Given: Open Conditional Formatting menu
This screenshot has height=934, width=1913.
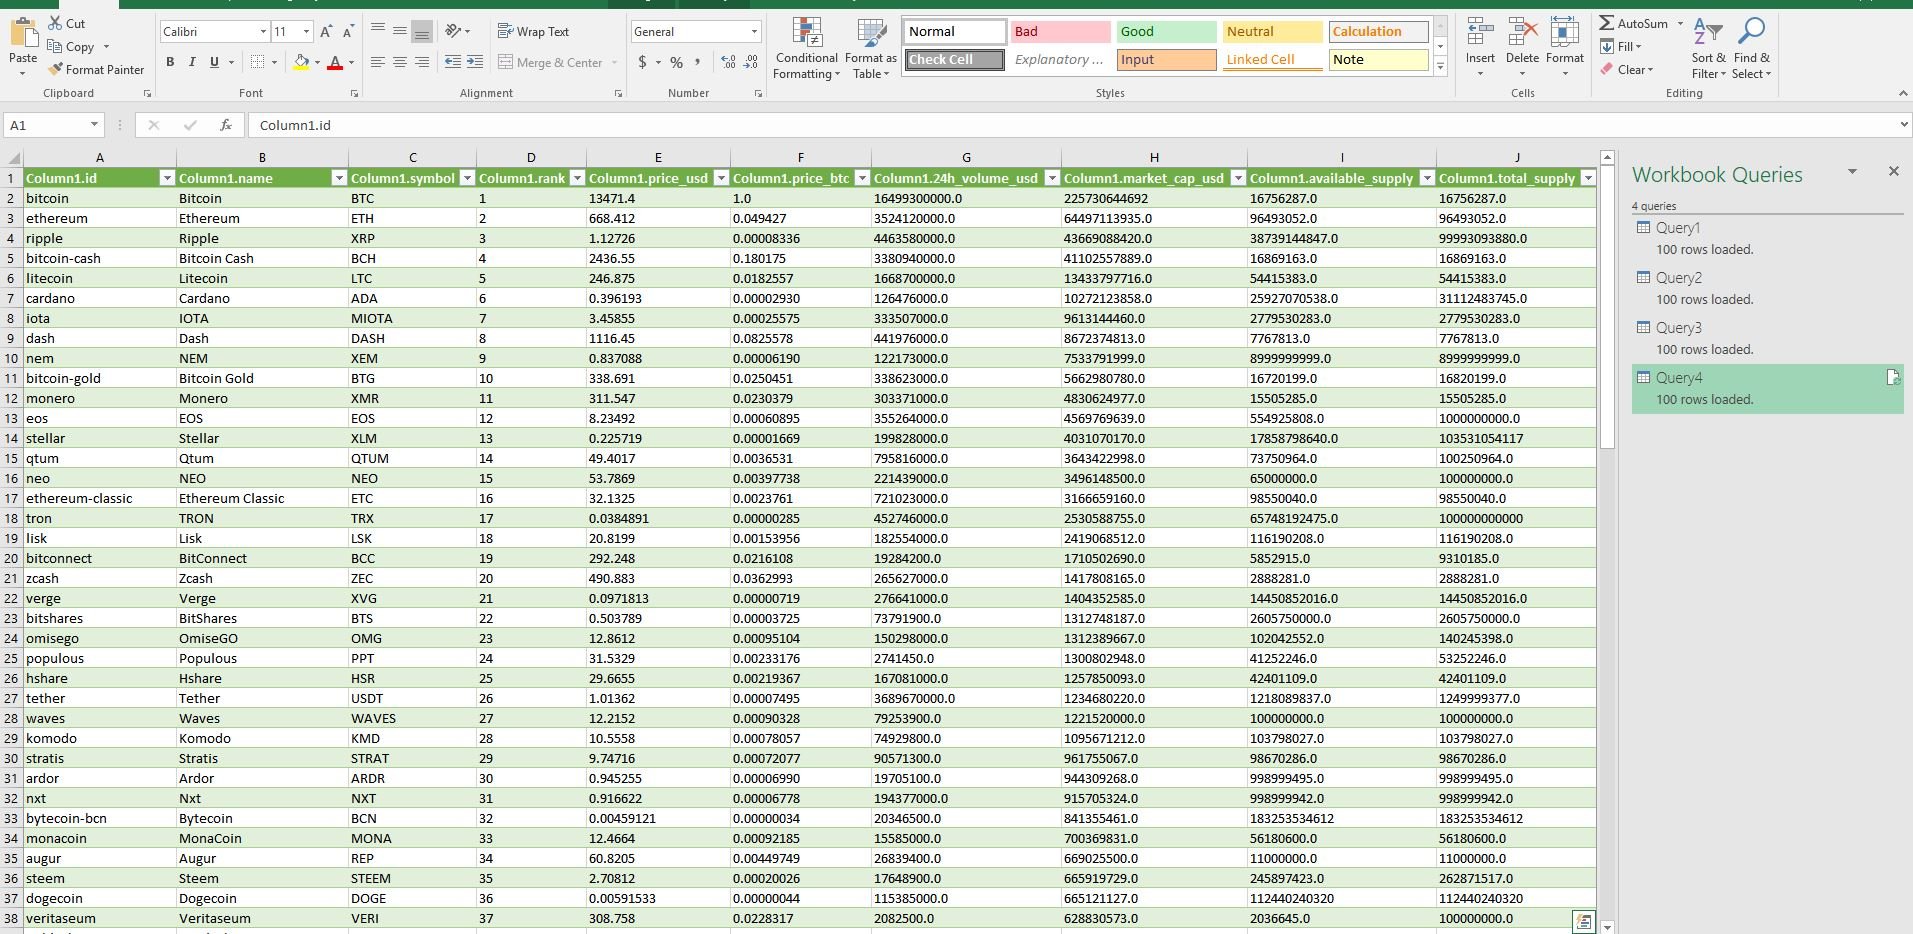Looking at the screenshot, I should (x=807, y=48).
